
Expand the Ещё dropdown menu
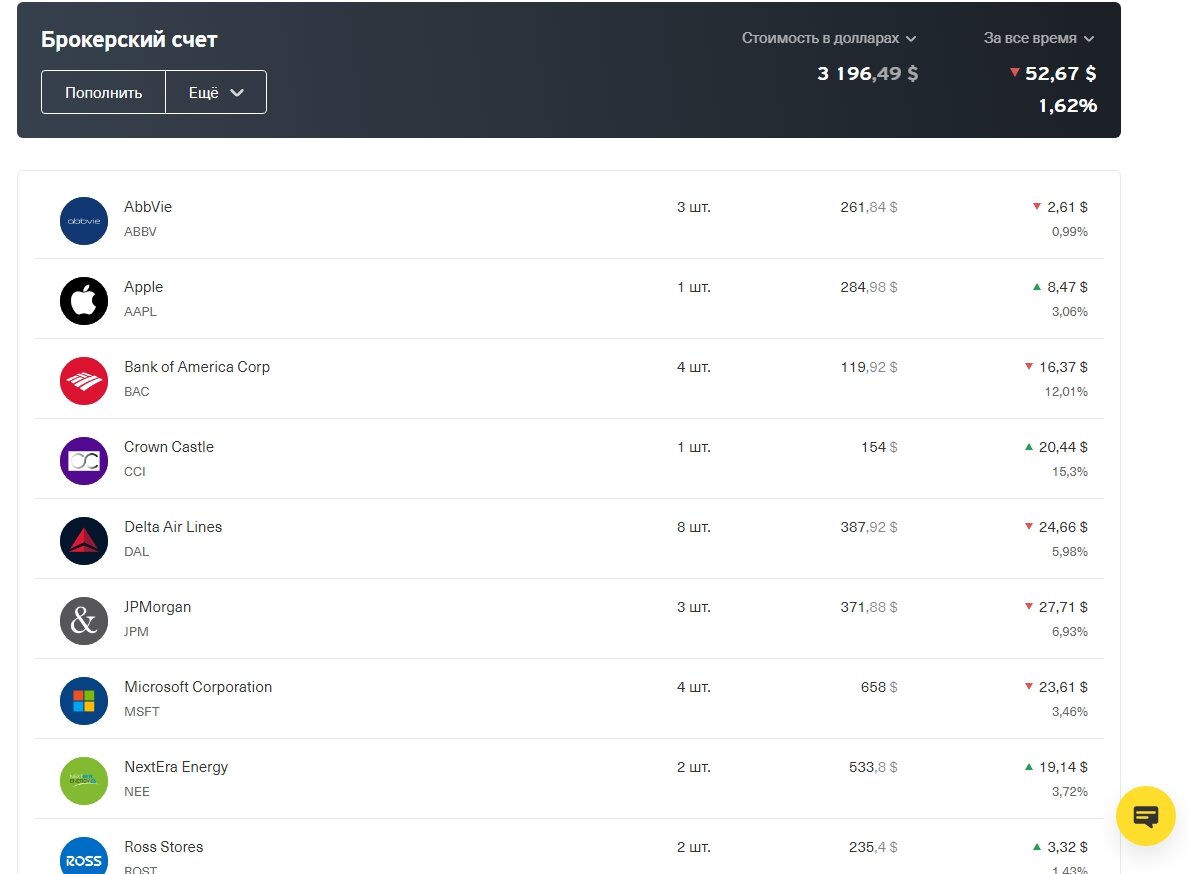(x=216, y=93)
